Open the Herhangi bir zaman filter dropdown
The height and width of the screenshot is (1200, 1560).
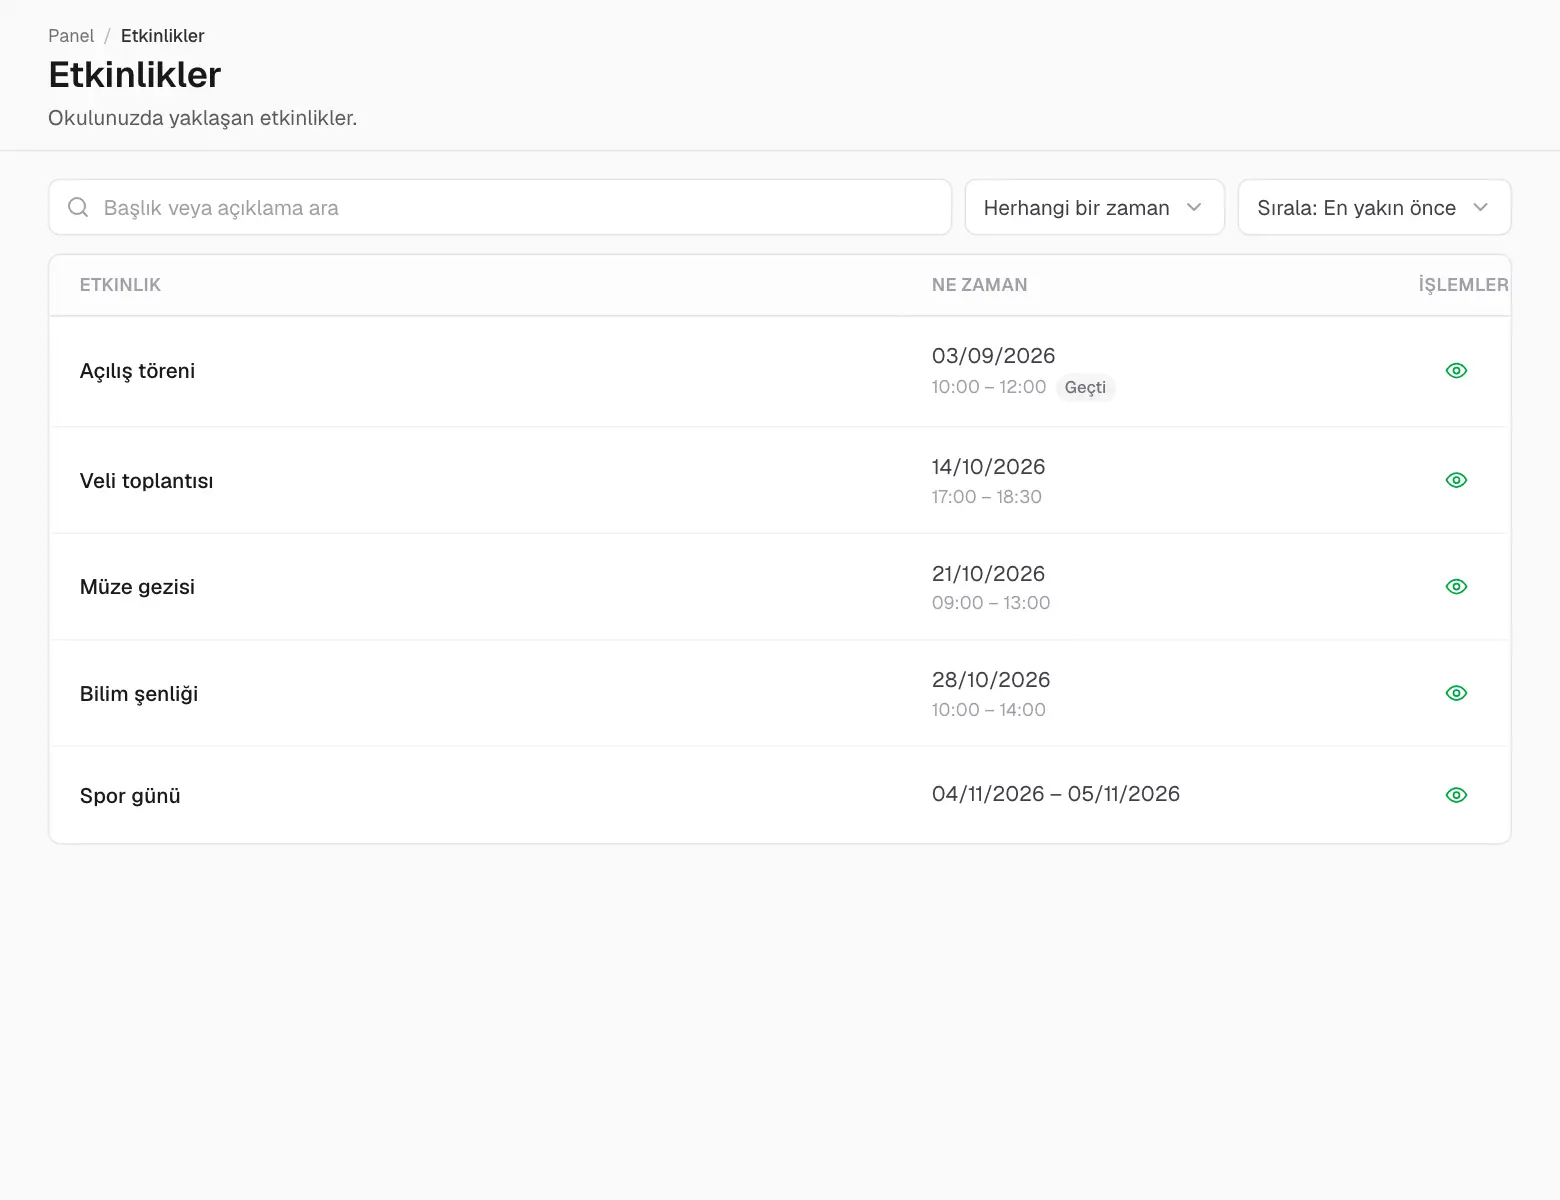pyautogui.click(x=1094, y=207)
